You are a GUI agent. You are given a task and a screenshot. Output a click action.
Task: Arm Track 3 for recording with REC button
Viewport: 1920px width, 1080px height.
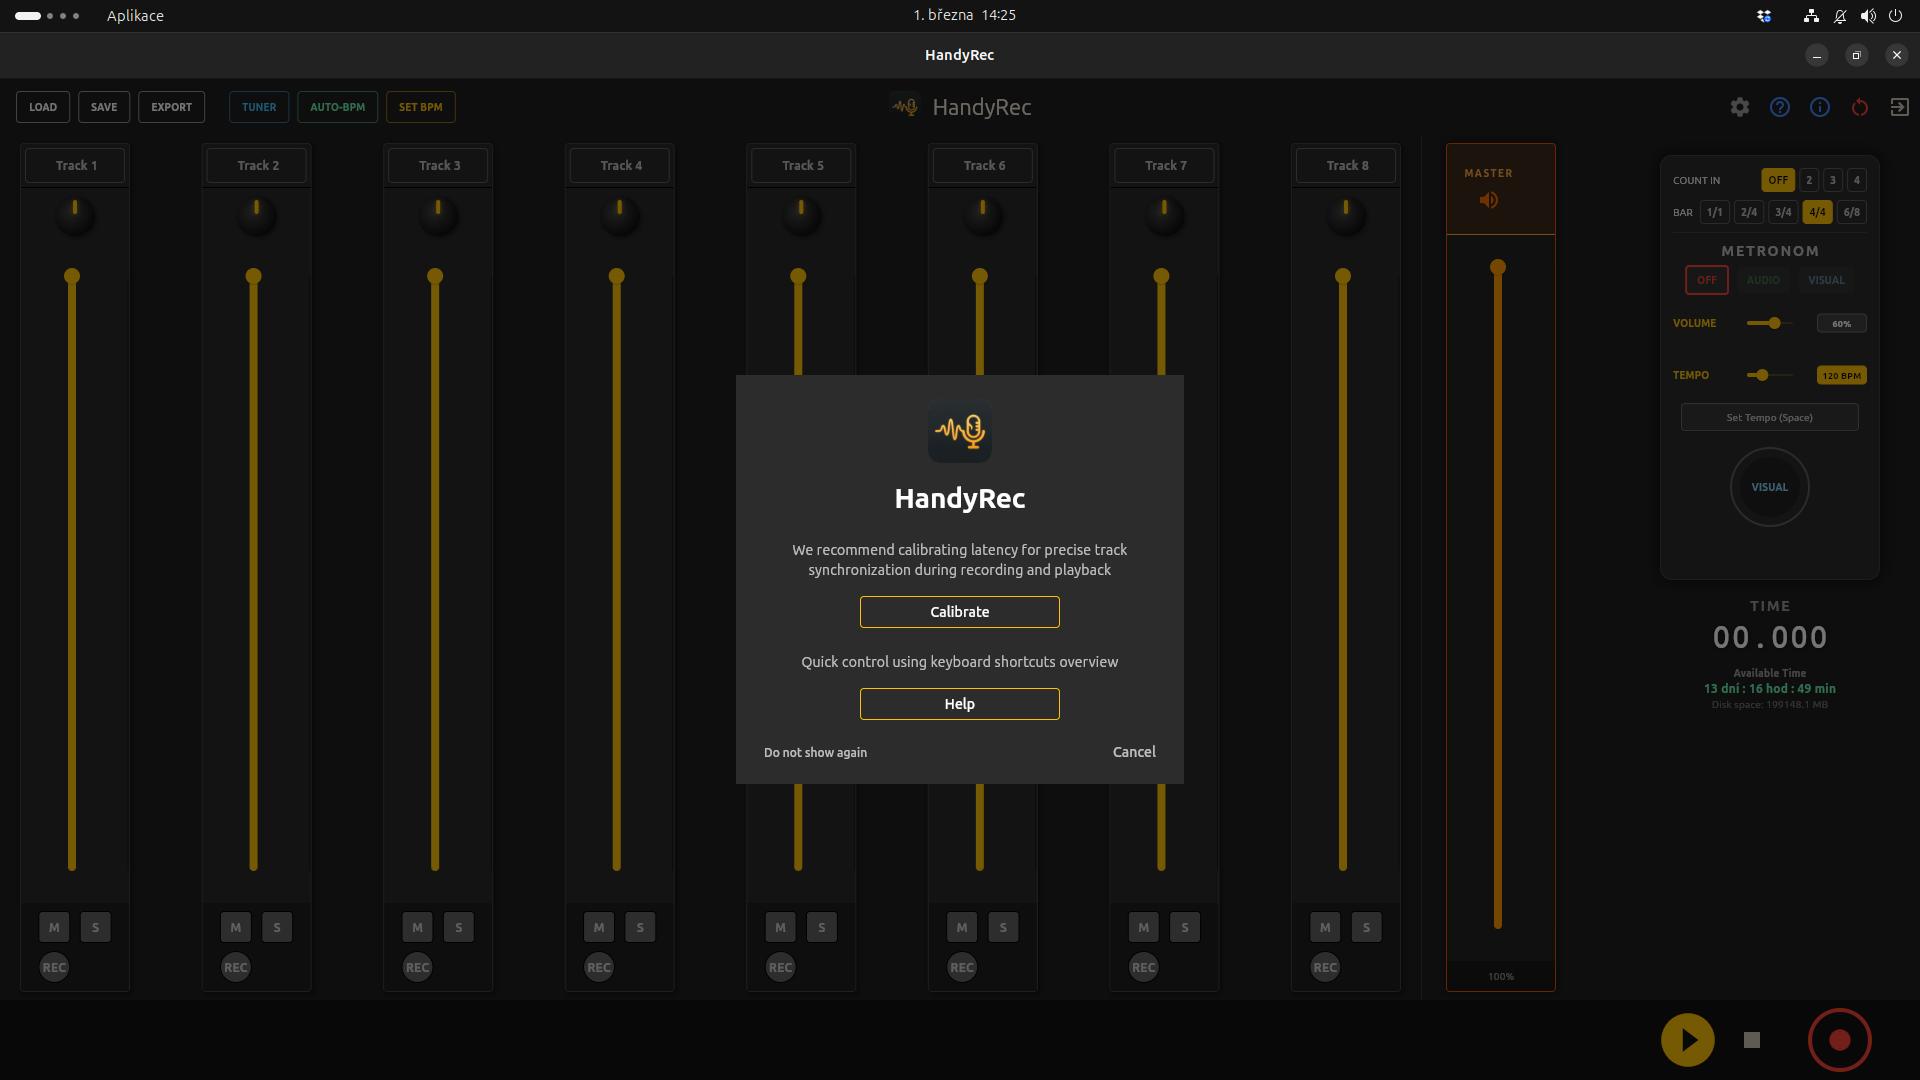pyautogui.click(x=417, y=967)
